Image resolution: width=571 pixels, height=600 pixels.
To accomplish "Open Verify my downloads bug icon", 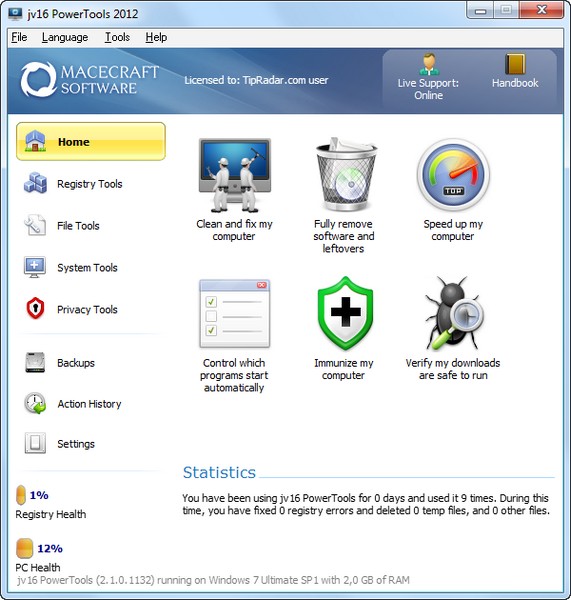I will (x=453, y=313).
